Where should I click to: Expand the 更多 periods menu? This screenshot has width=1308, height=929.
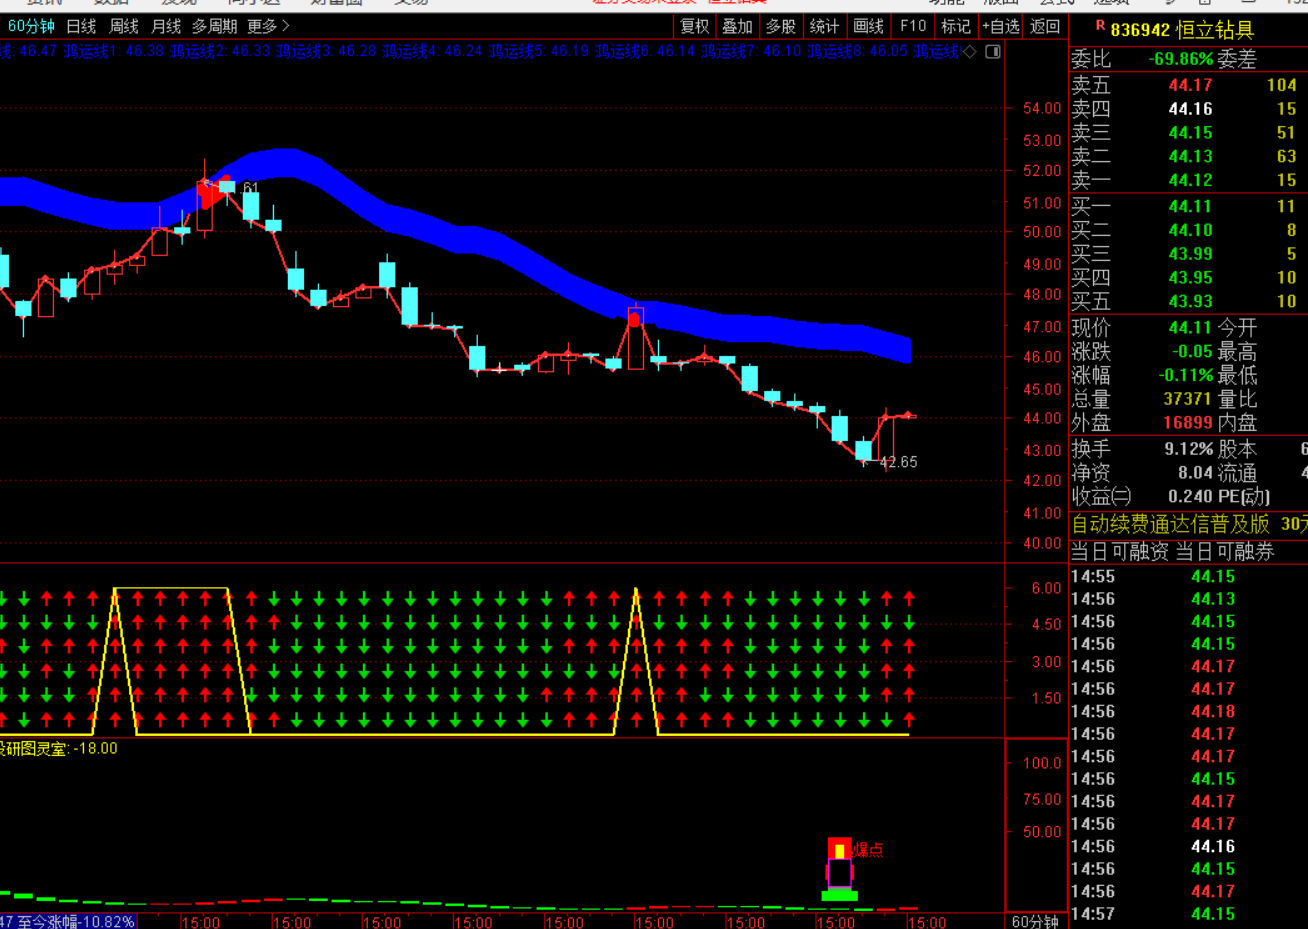coord(268,26)
